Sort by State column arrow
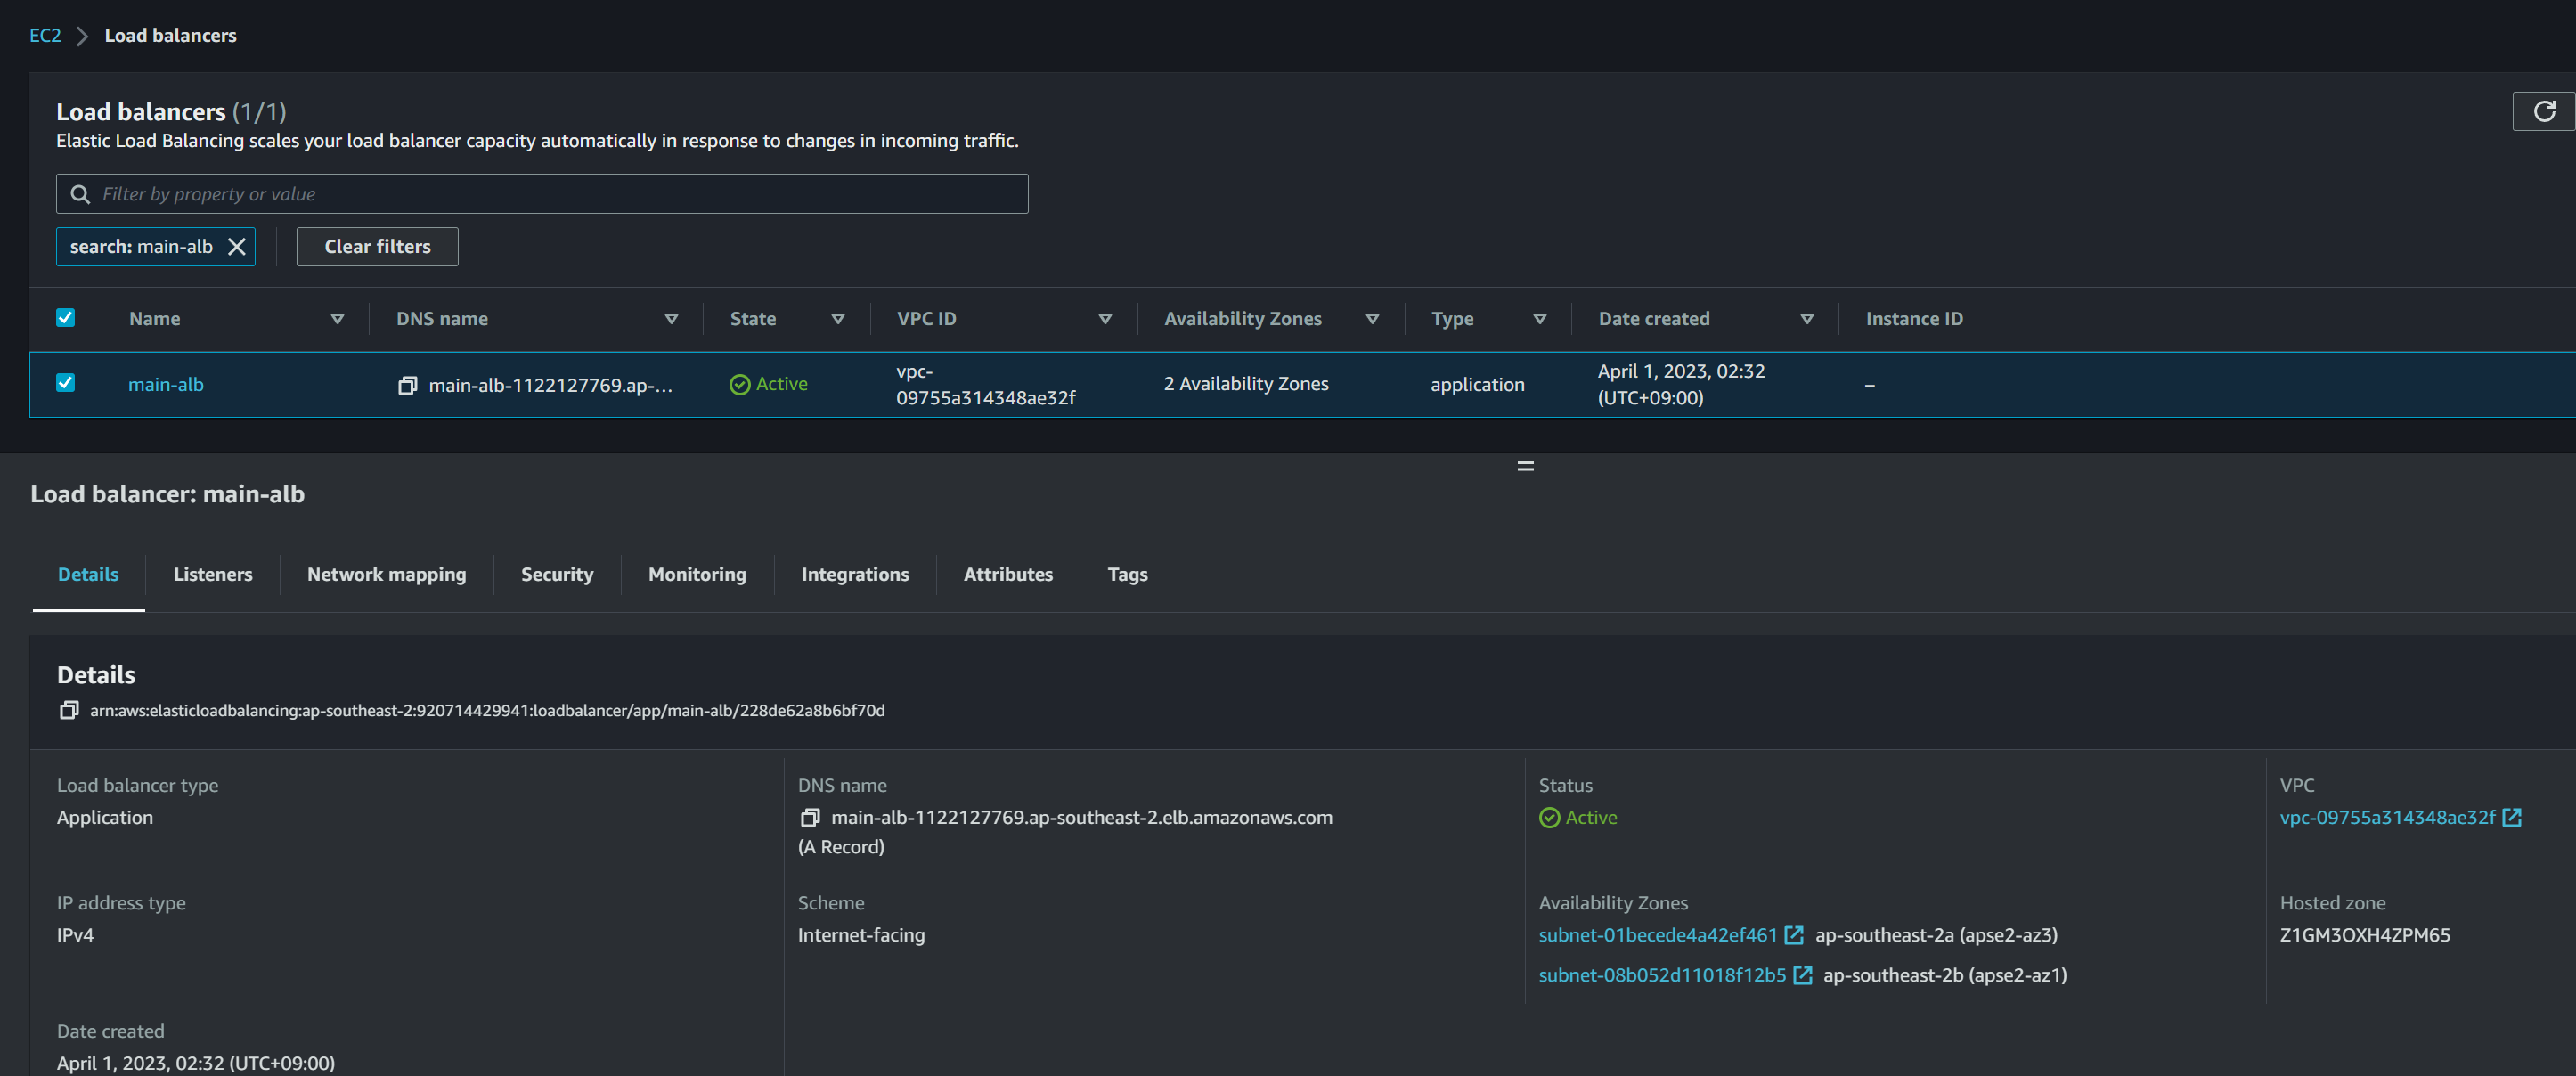Screen dimensions: 2576x1076 (x=838, y=319)
